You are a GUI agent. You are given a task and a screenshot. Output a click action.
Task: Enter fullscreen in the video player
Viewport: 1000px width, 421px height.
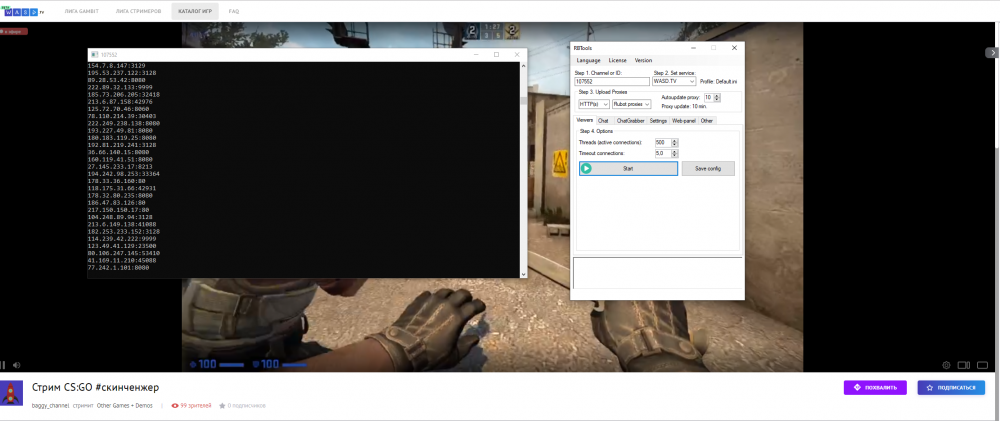[985, 364]
